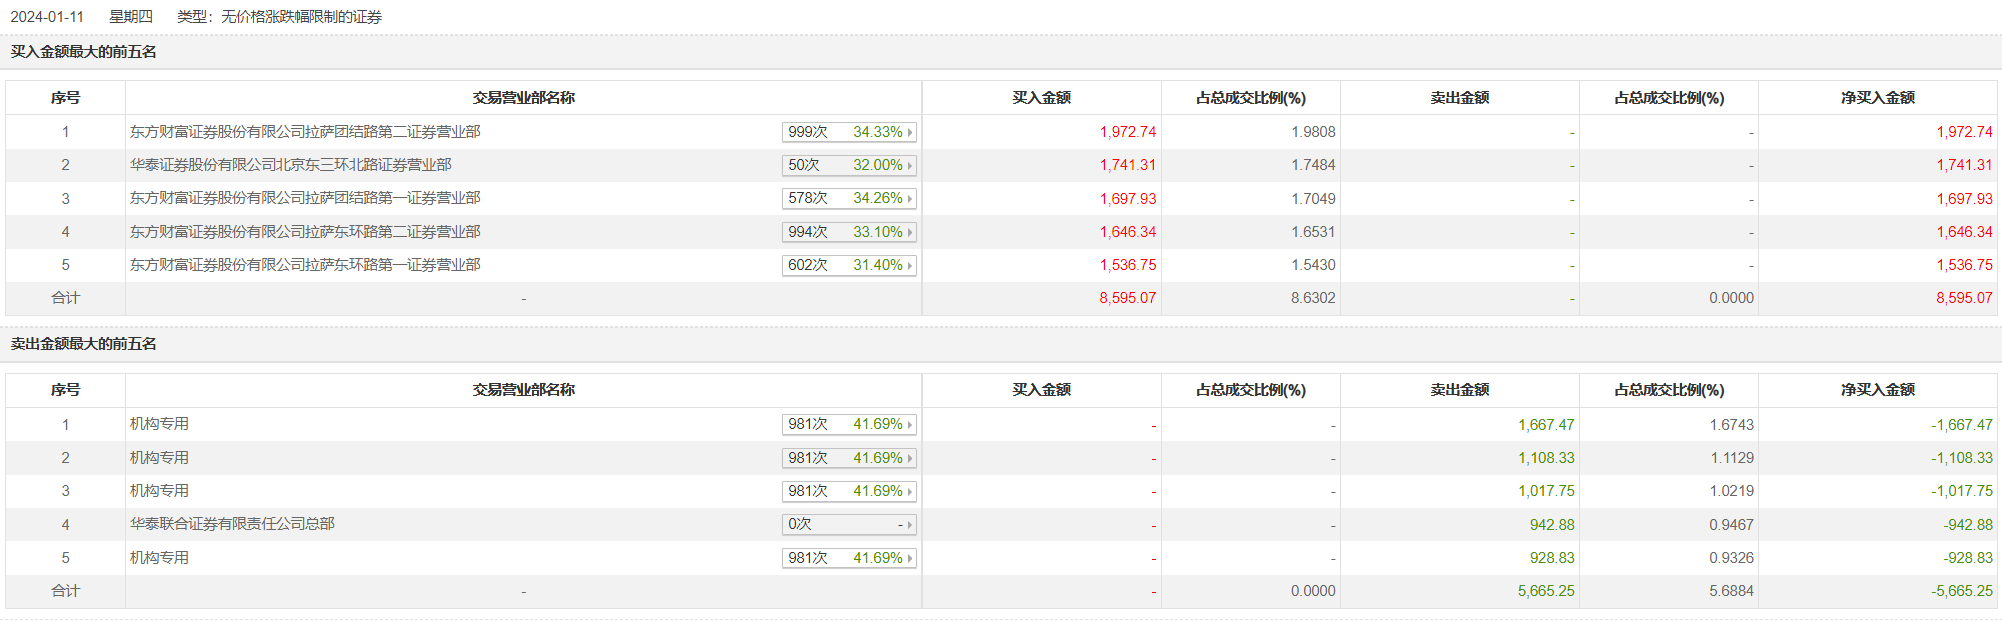Image resolution: width=2002 pixels, height=622 pixels.
Task: Expand the 602次 31.40% stats badge
Action: (x=849, y=265)
